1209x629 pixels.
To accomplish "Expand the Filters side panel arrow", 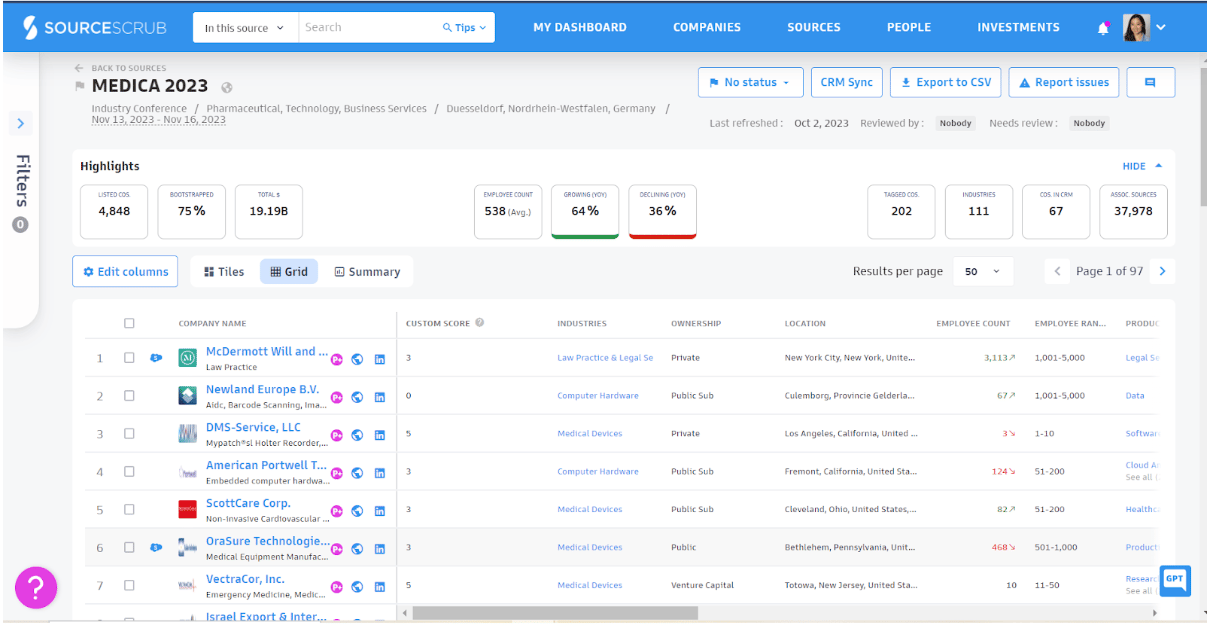I will click(21, 124).
